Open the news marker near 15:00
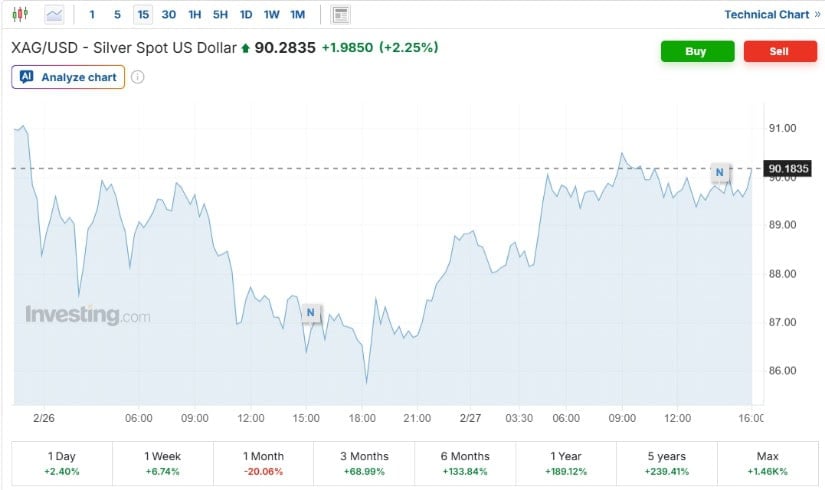The height and width of the screenshot is (490, 825). [310, 313]
